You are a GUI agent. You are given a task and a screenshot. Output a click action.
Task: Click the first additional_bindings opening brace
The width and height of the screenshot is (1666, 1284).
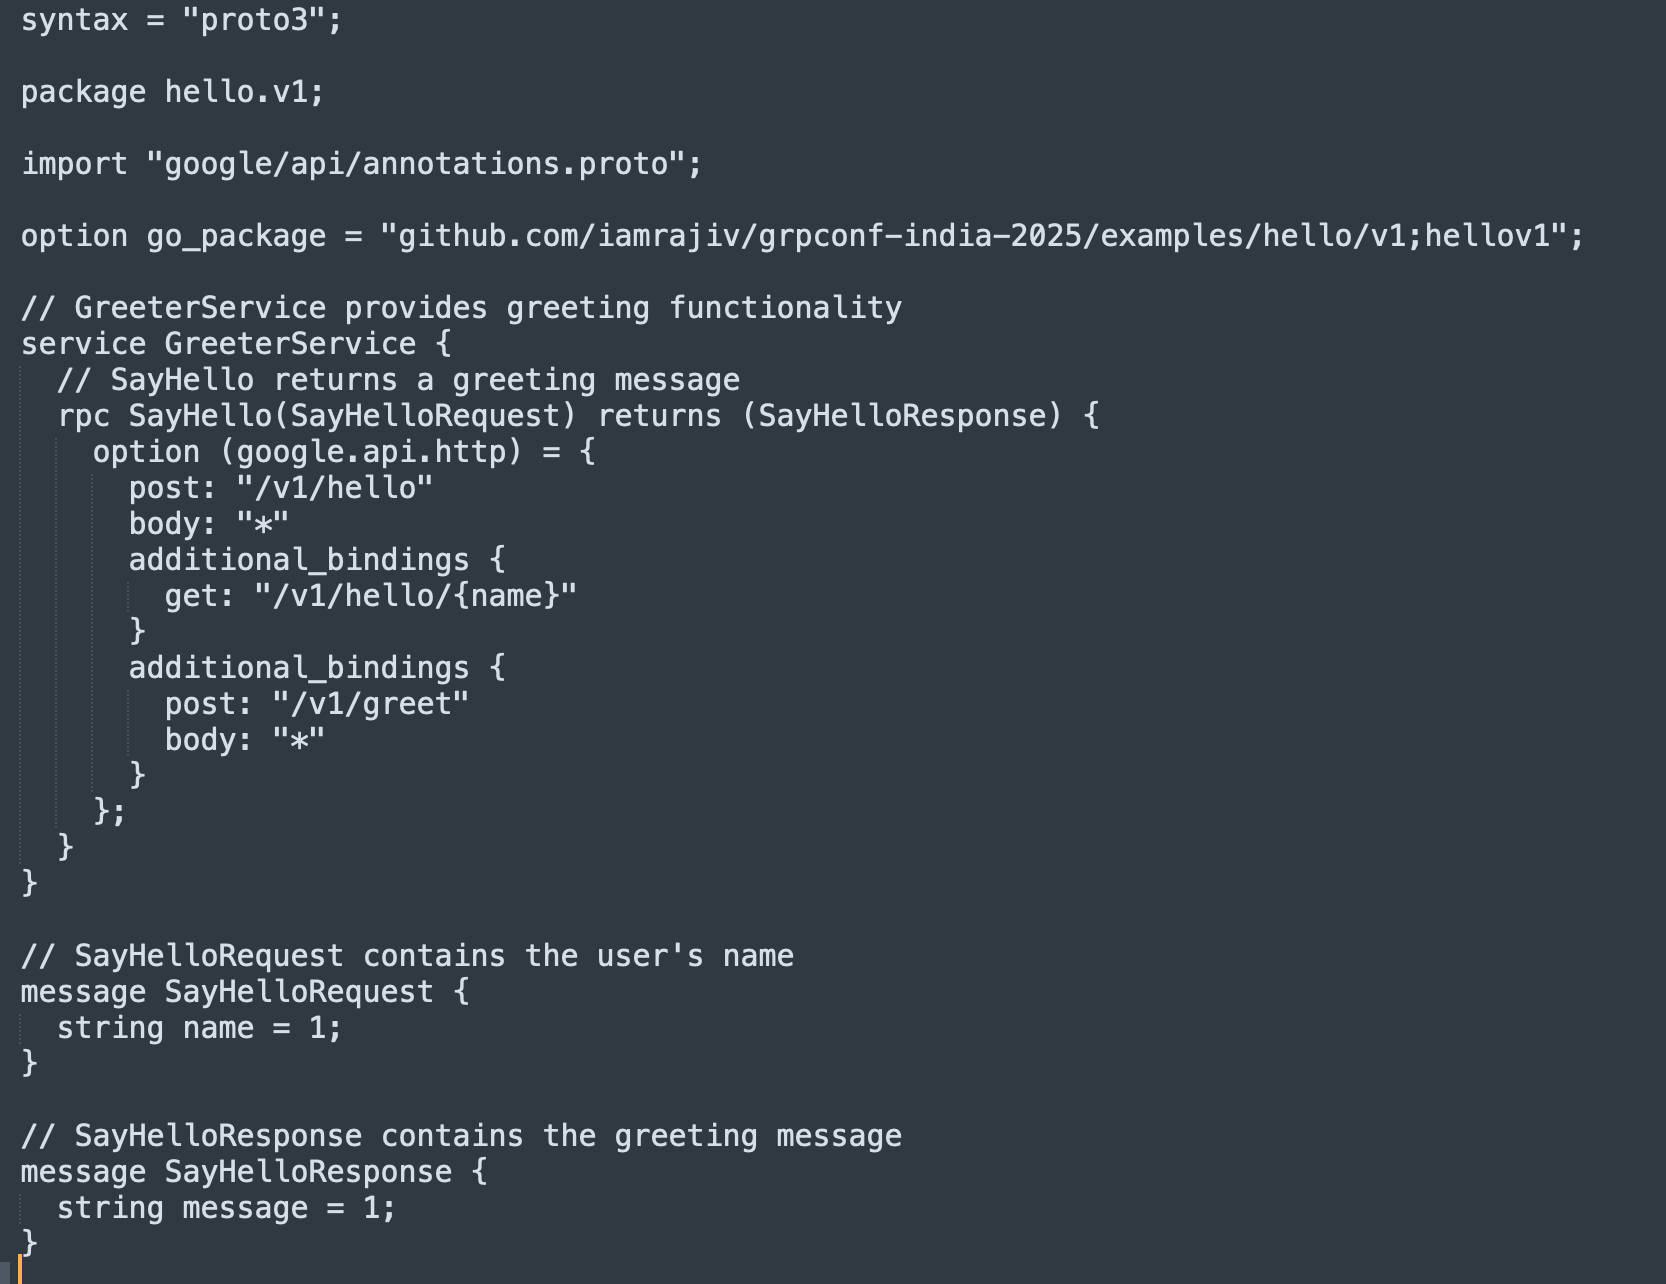497,560
